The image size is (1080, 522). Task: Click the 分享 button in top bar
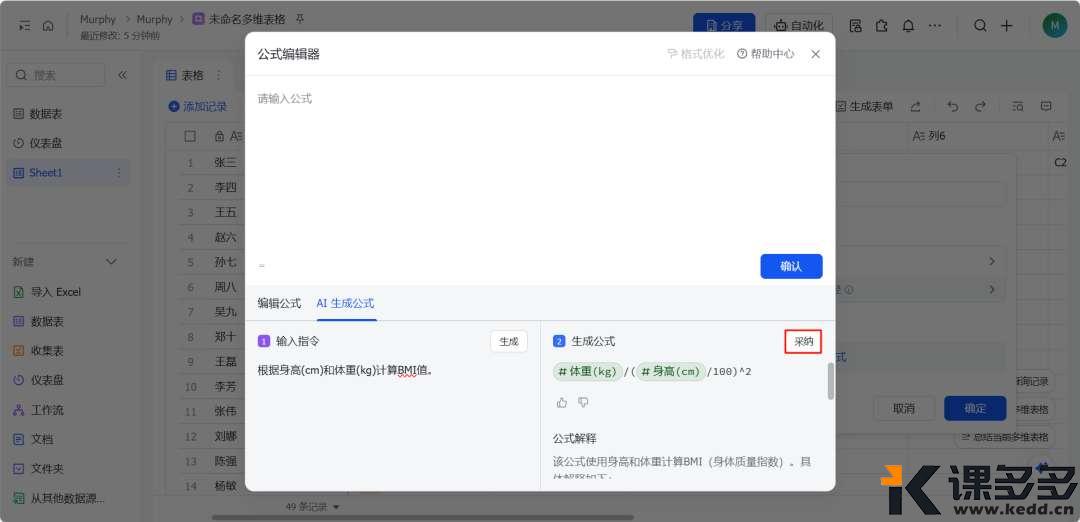tap(724, 25)
